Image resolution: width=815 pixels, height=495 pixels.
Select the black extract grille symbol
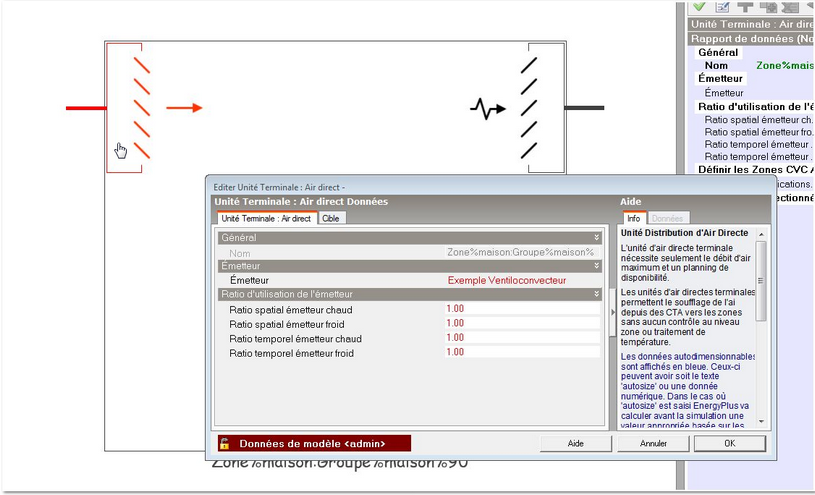(x=527, y=109)
